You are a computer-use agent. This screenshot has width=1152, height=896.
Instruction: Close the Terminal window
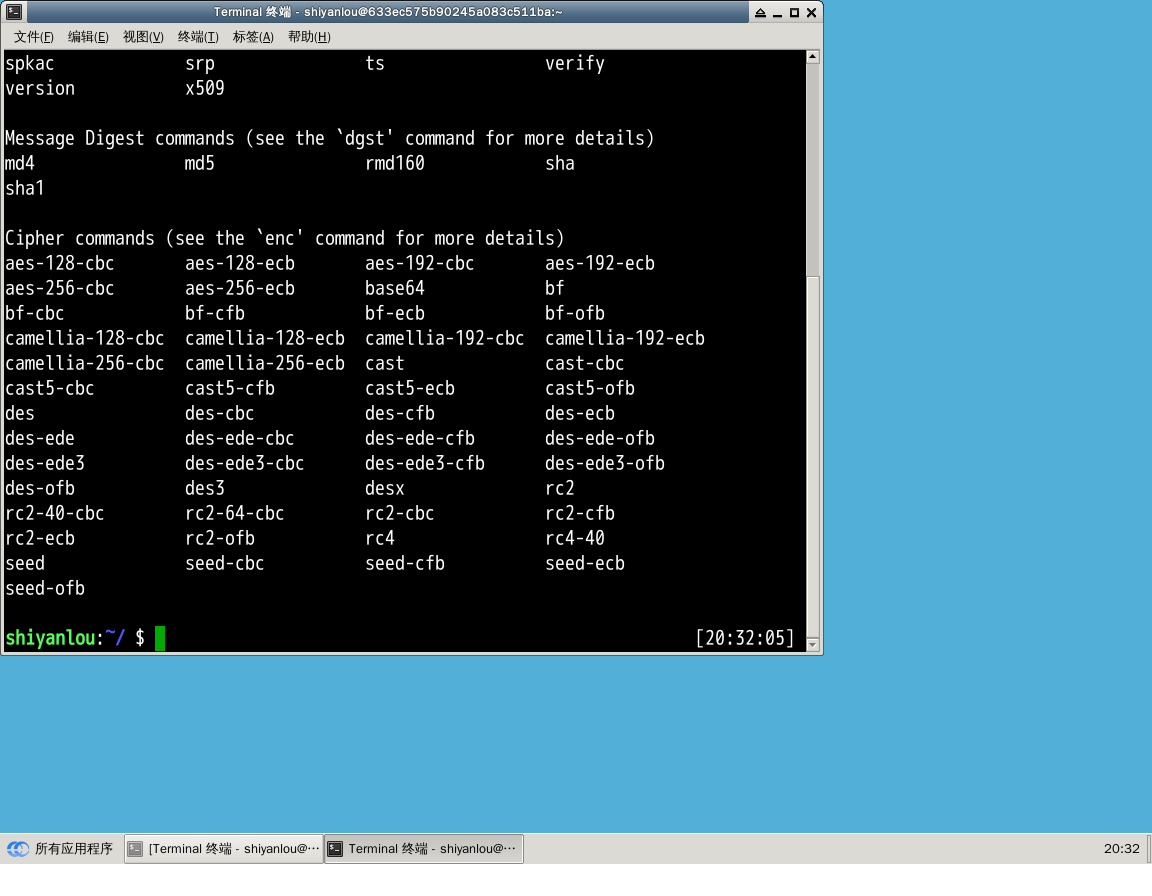point(811,12)
